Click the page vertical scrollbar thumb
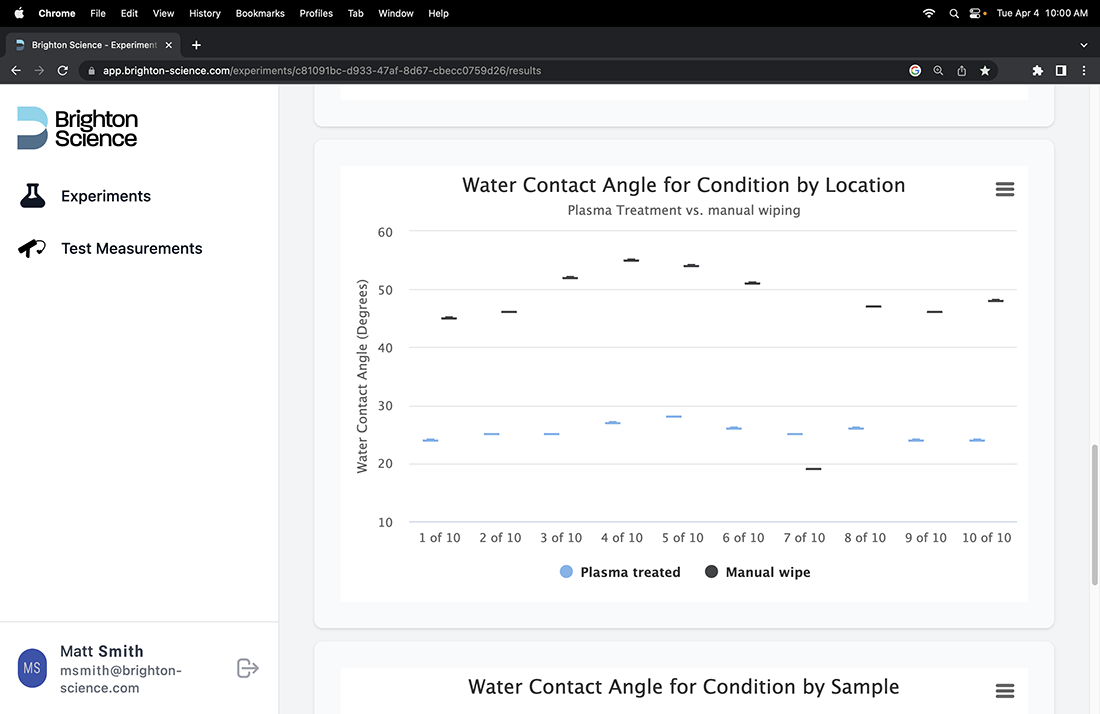This screenshot has height=714, width=1100. [1094, 515]
